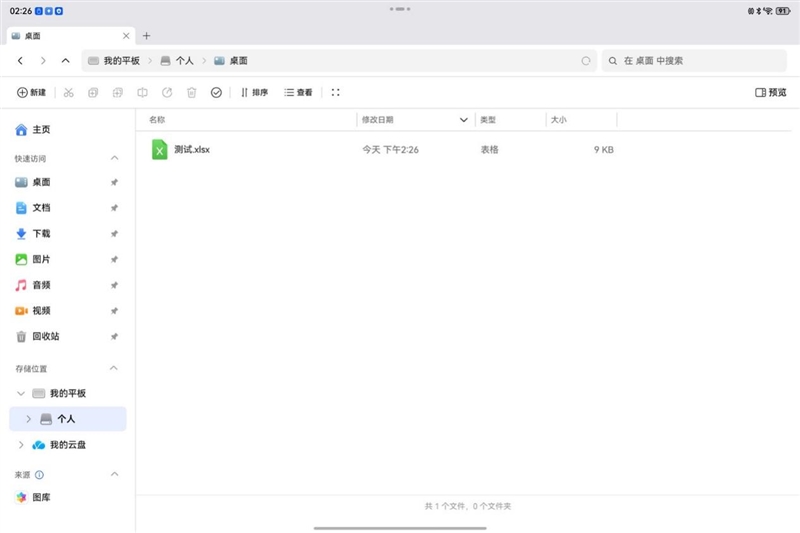Open the 排序 sort menu
This screenshot has height=533, width=800.
click(x=254, y=92)
